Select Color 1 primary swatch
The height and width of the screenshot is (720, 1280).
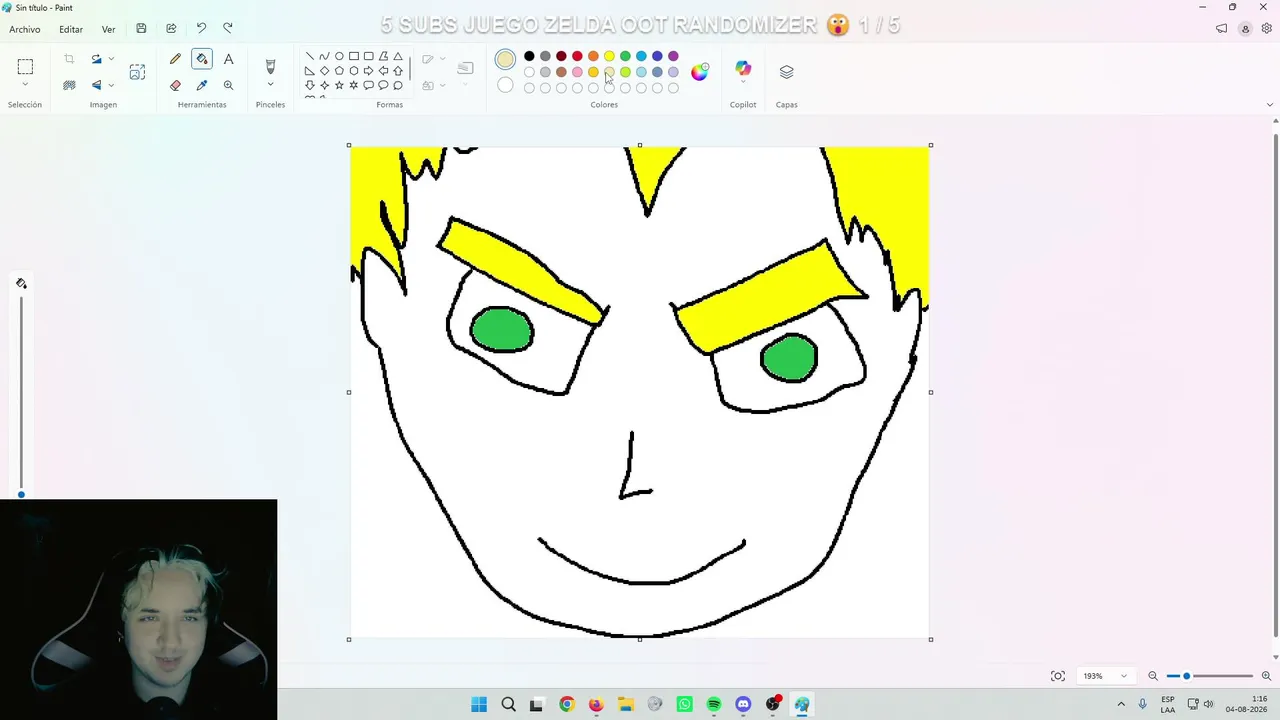pyautogui.click(x=505, y=60)
